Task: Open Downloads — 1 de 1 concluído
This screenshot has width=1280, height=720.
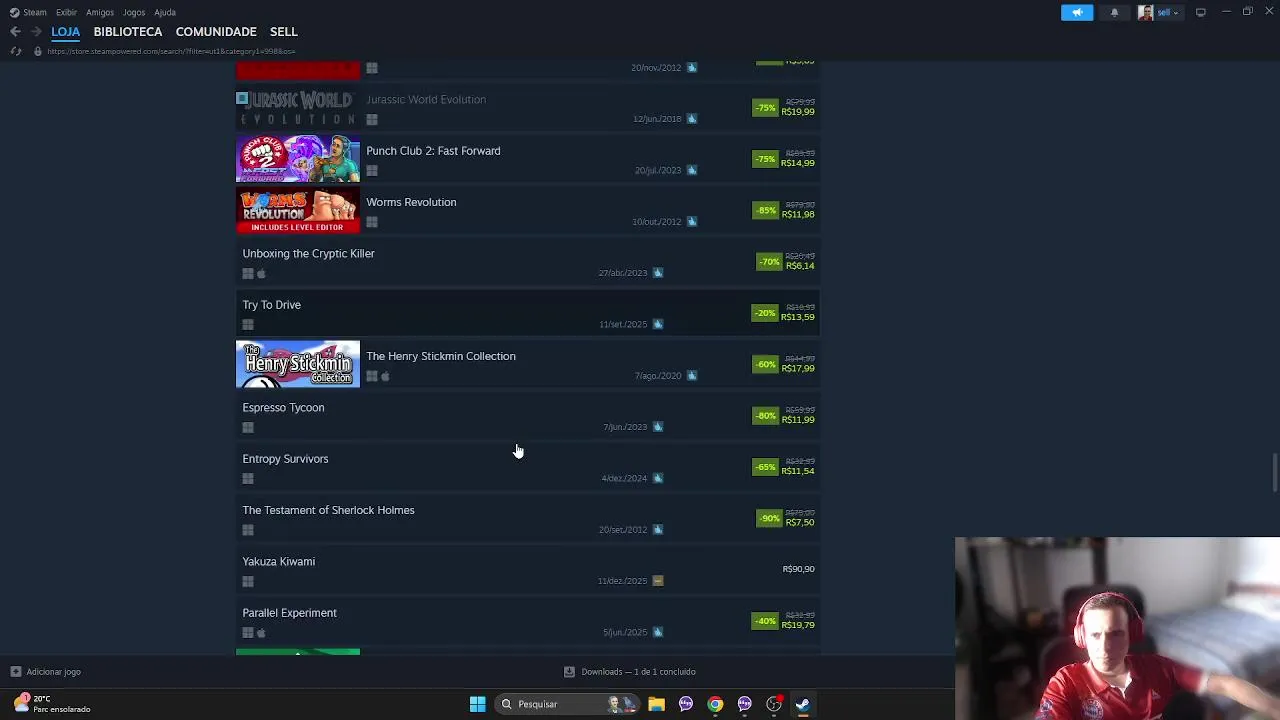Action: (x=638, y=672)
